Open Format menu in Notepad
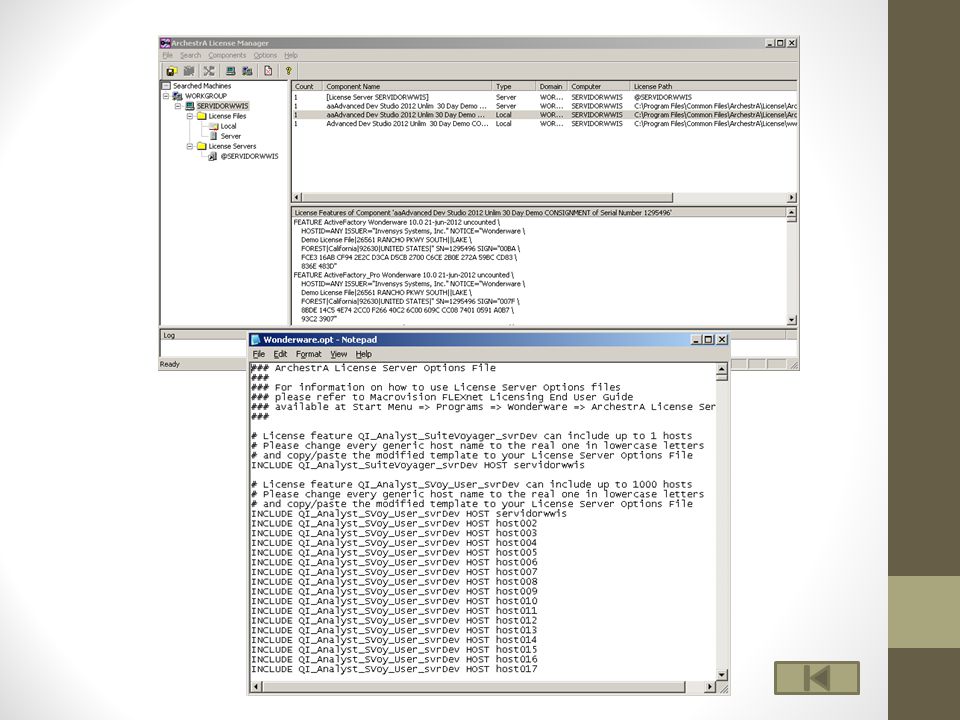 point(309,354)
